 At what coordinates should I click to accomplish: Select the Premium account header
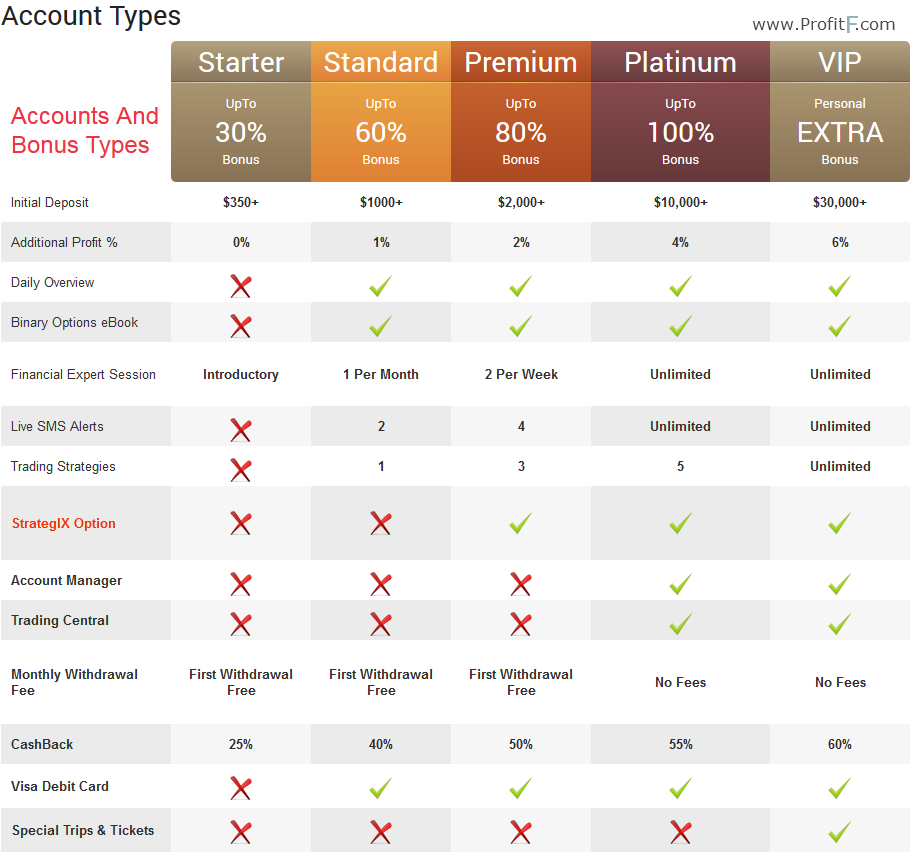click(x=521, y=62)
